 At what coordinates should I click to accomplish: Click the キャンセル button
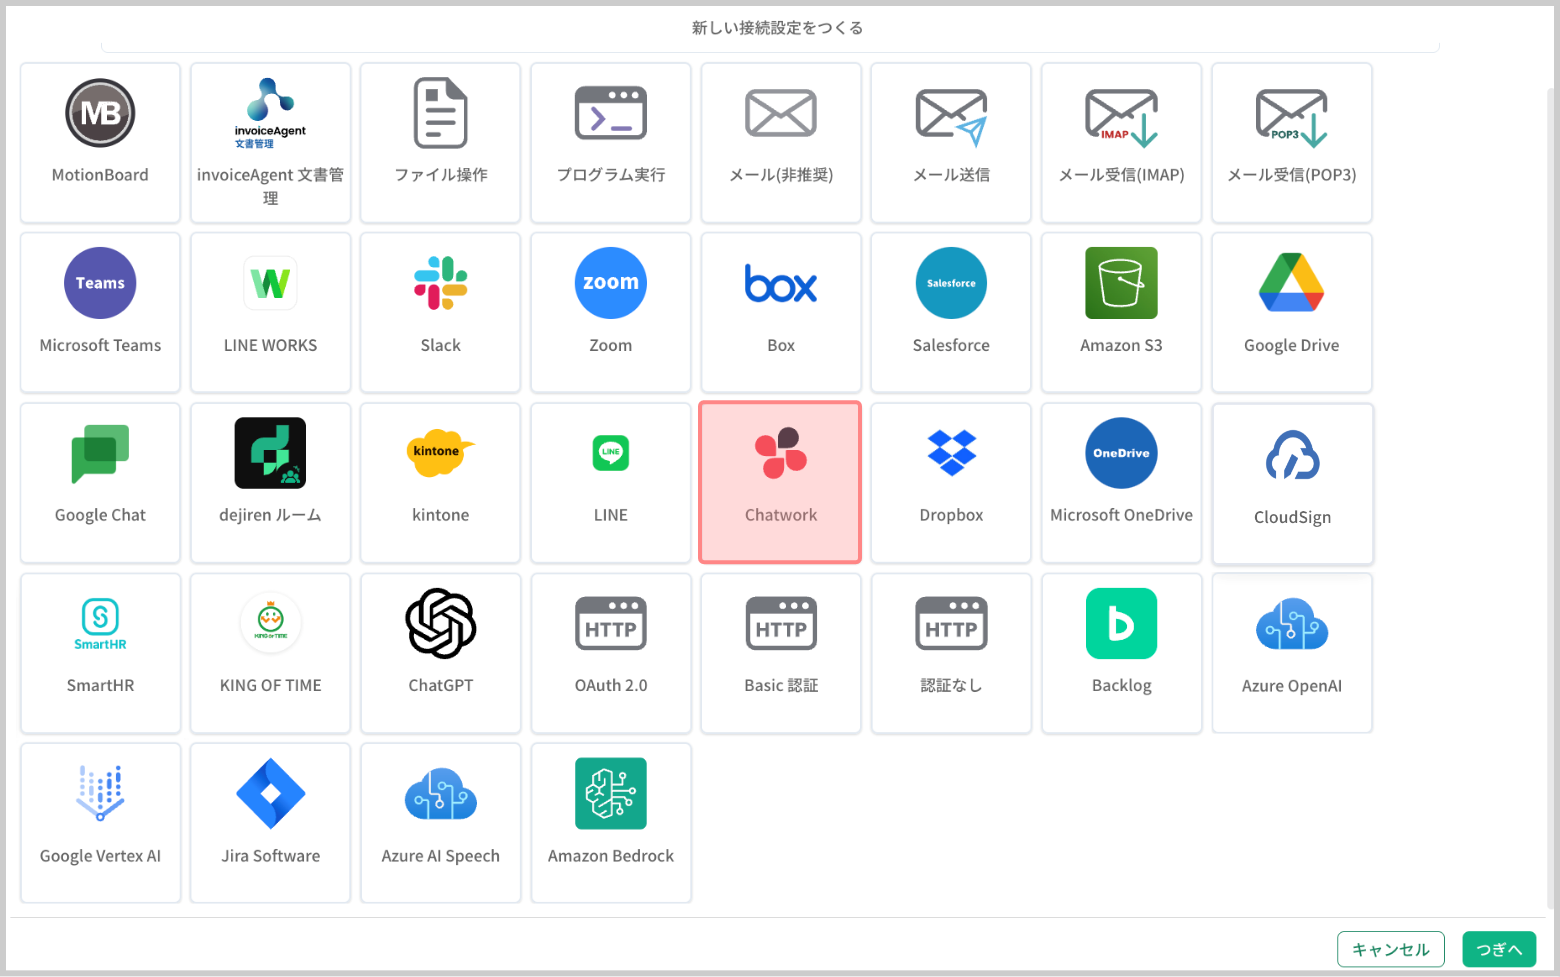coord(1390,949)
